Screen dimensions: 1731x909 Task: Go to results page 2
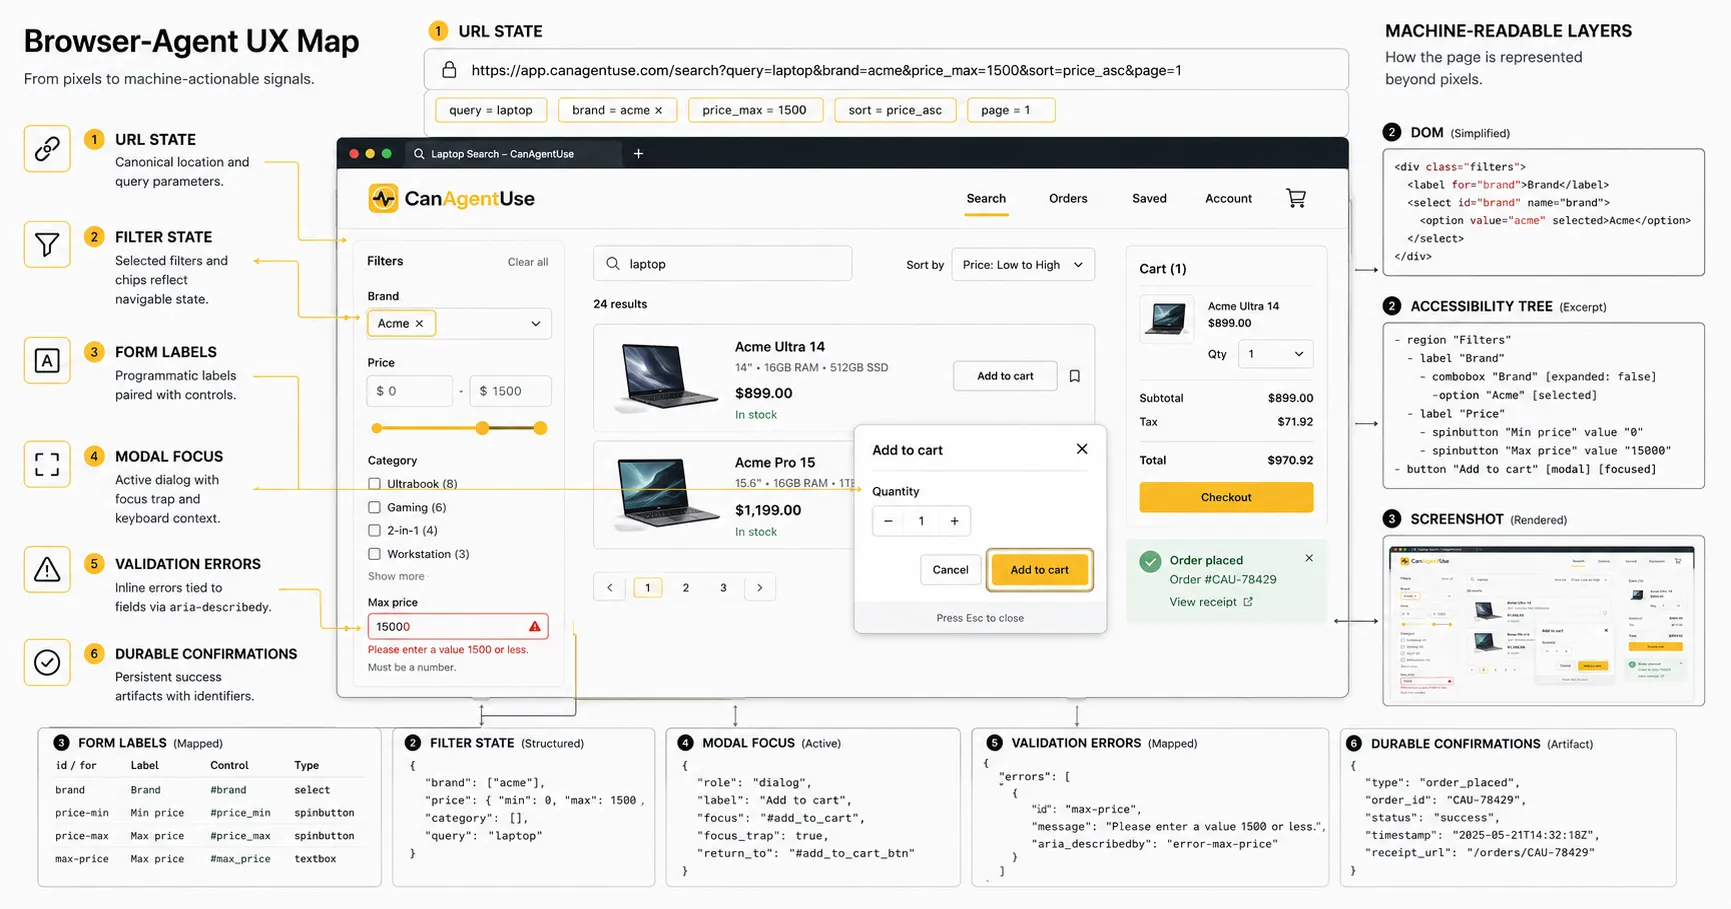(x=686, y=587)
